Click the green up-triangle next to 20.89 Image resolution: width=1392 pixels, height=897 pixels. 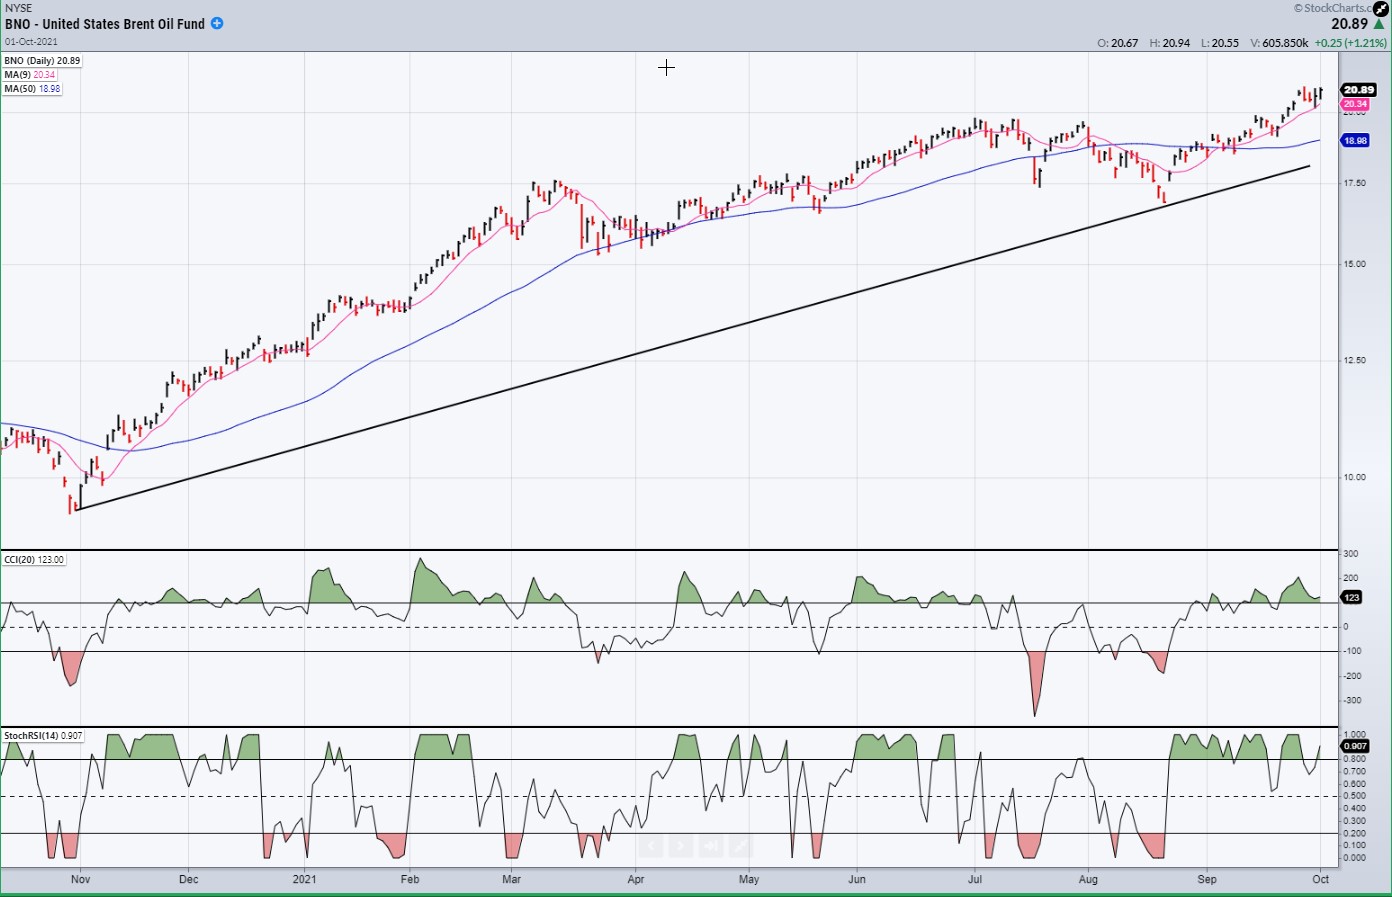(x=1380, y=24)
